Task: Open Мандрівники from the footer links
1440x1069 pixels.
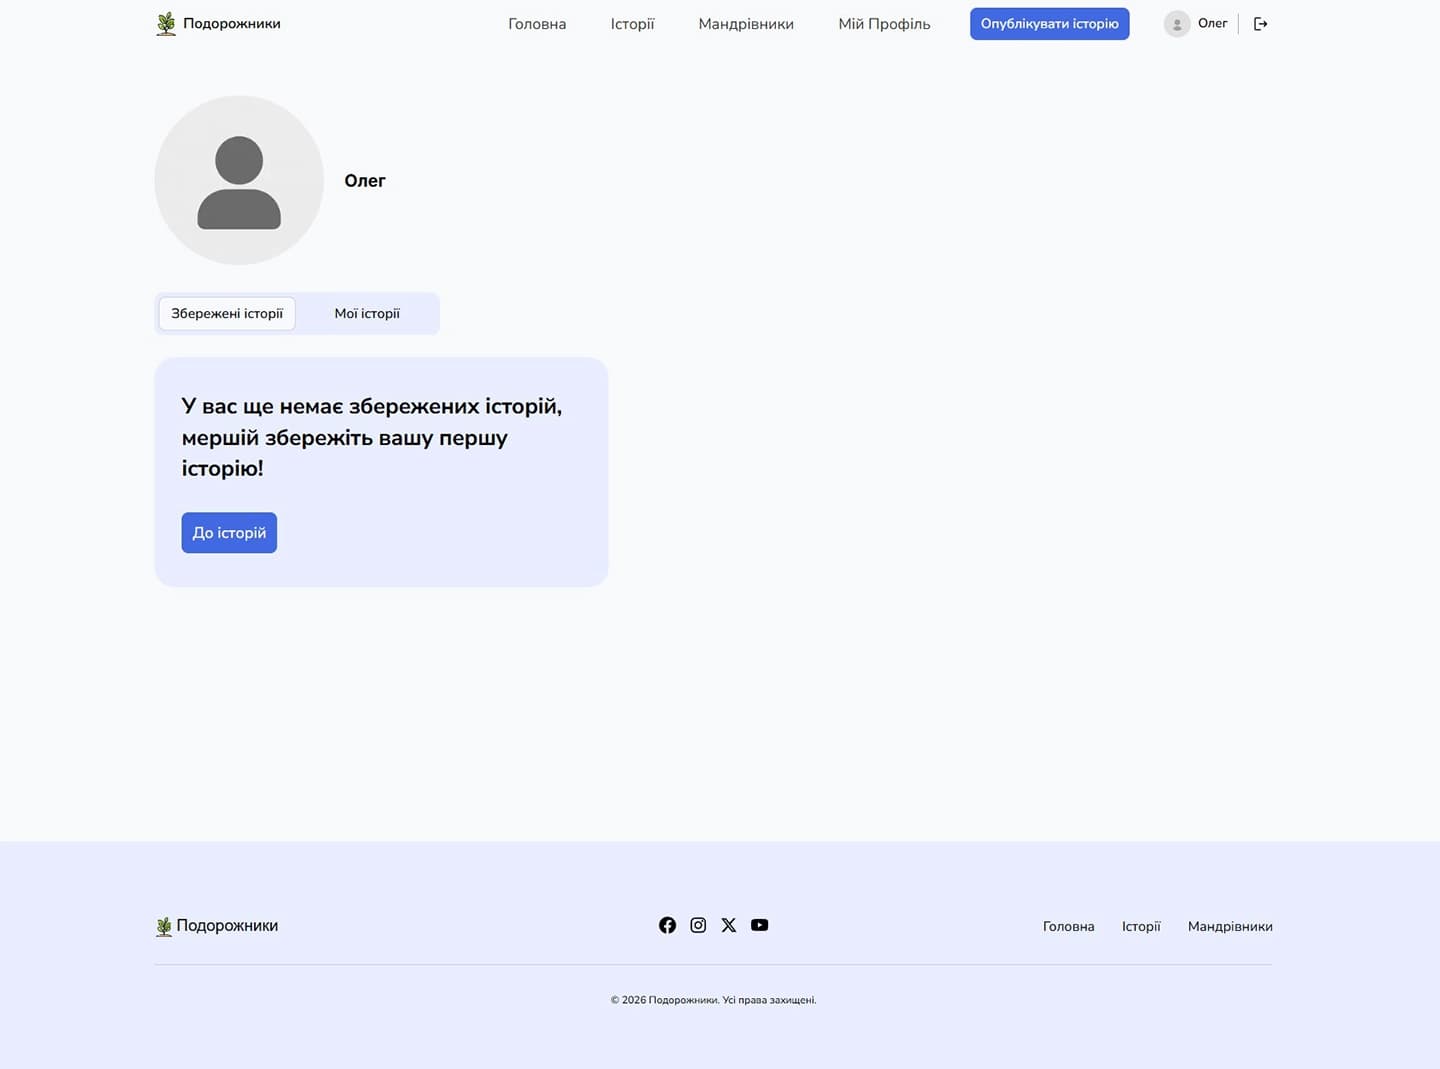Action: click(1230, 926)
